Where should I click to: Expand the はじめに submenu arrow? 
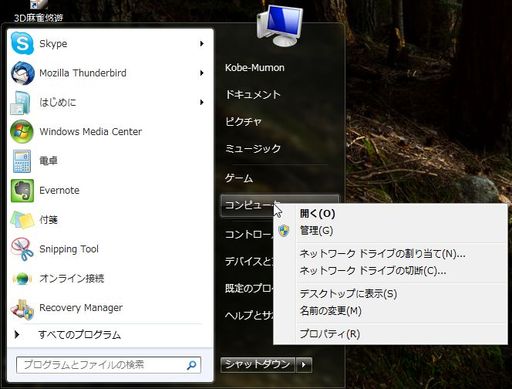click(x=202, y=102)
